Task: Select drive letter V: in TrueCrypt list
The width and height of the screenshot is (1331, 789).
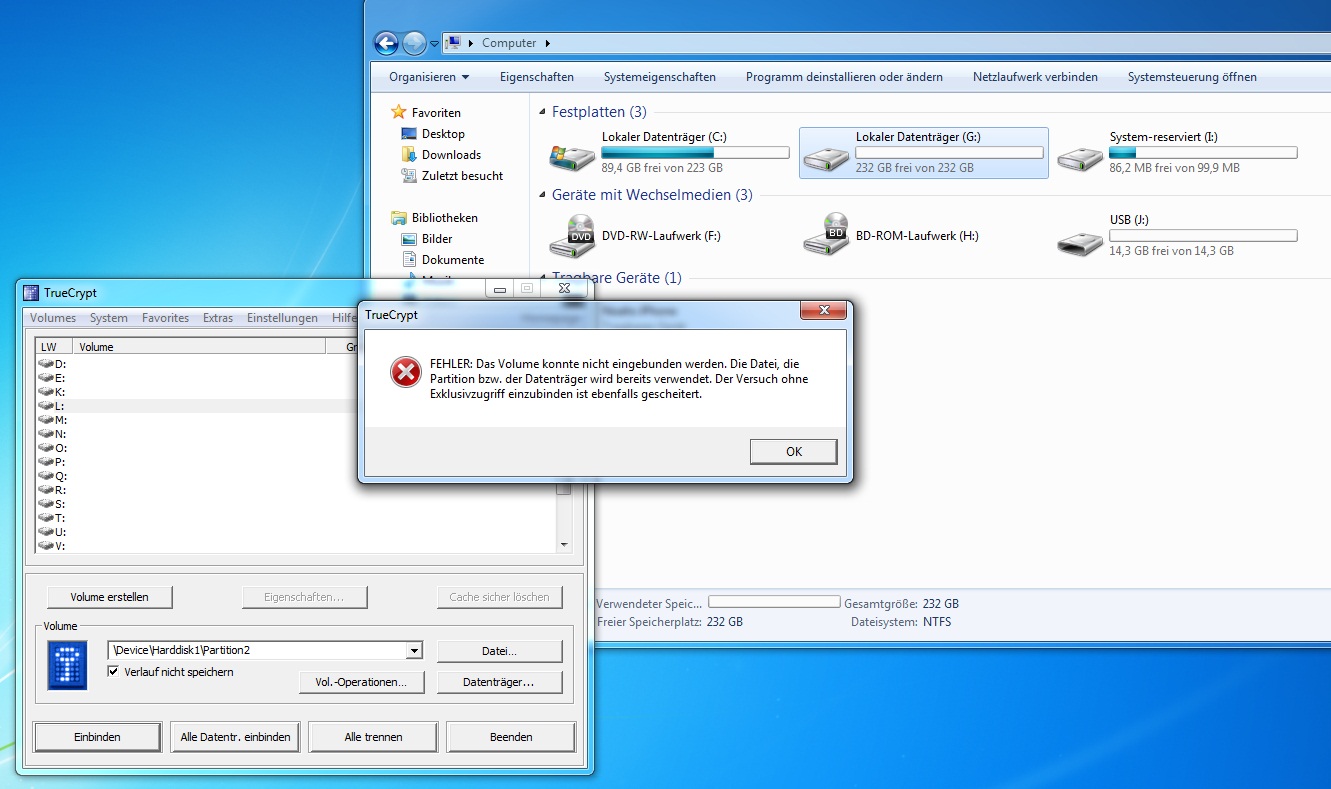Action: 52,546
